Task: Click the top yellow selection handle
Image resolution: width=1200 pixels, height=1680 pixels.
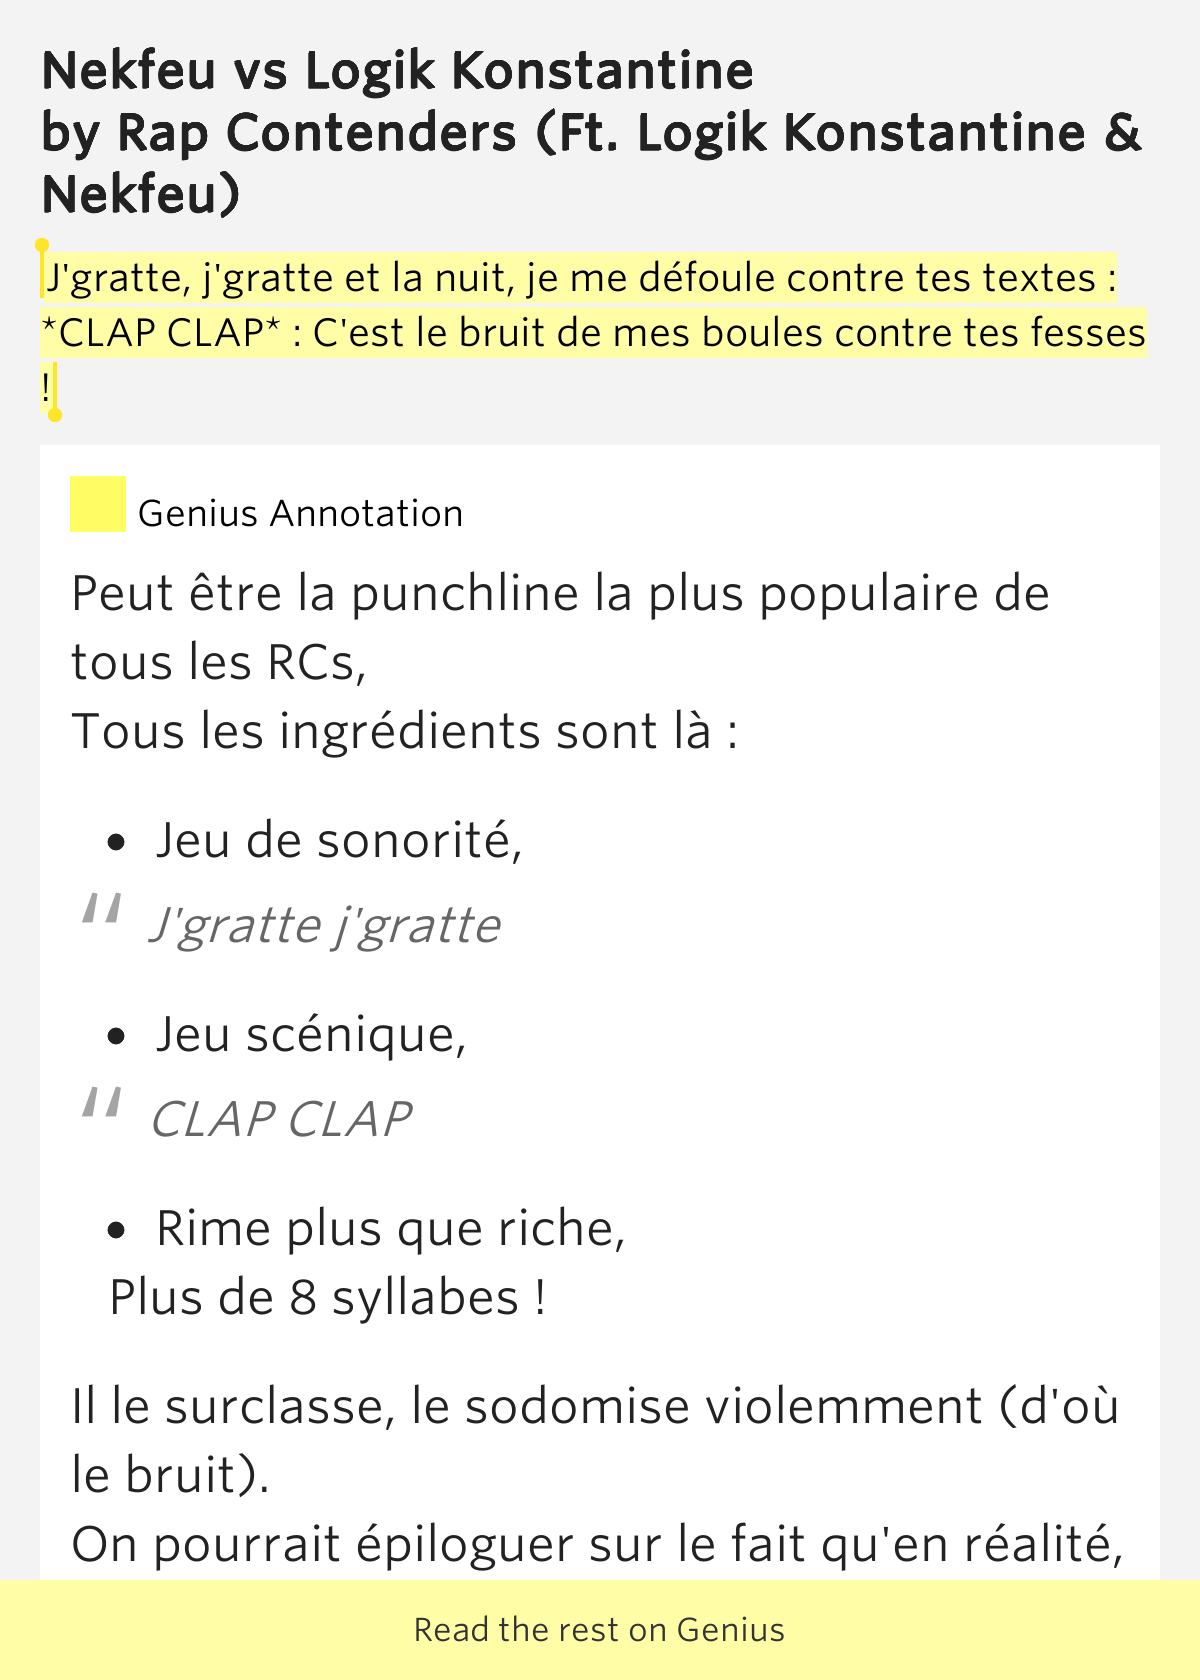Action: 42,246
